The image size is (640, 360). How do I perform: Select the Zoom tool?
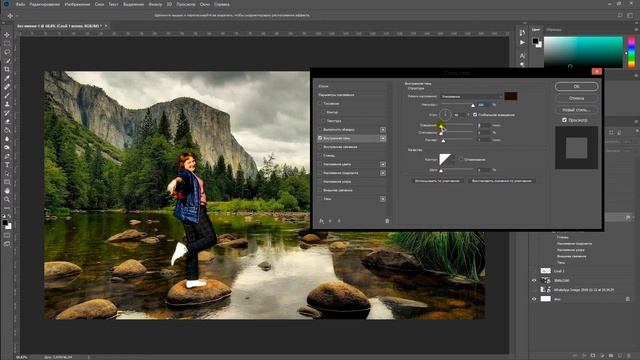(x=7, y=199)
